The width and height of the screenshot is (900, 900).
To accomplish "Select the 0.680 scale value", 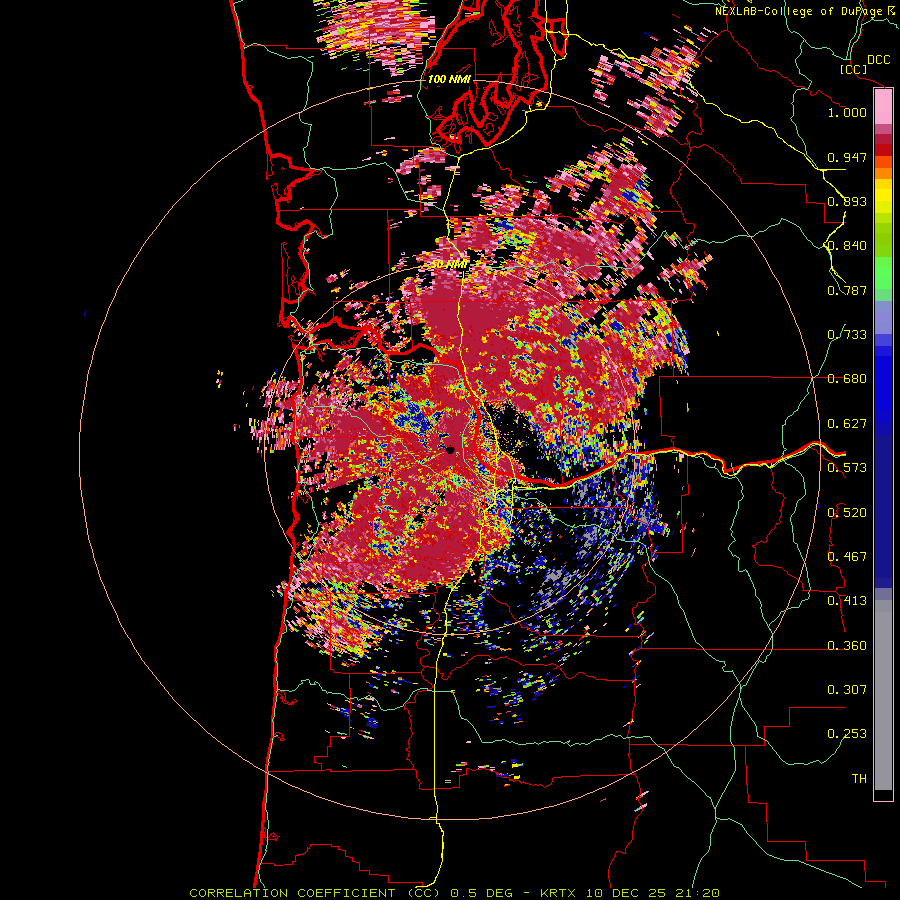I will pyautogui.click(x=847, y=379).
